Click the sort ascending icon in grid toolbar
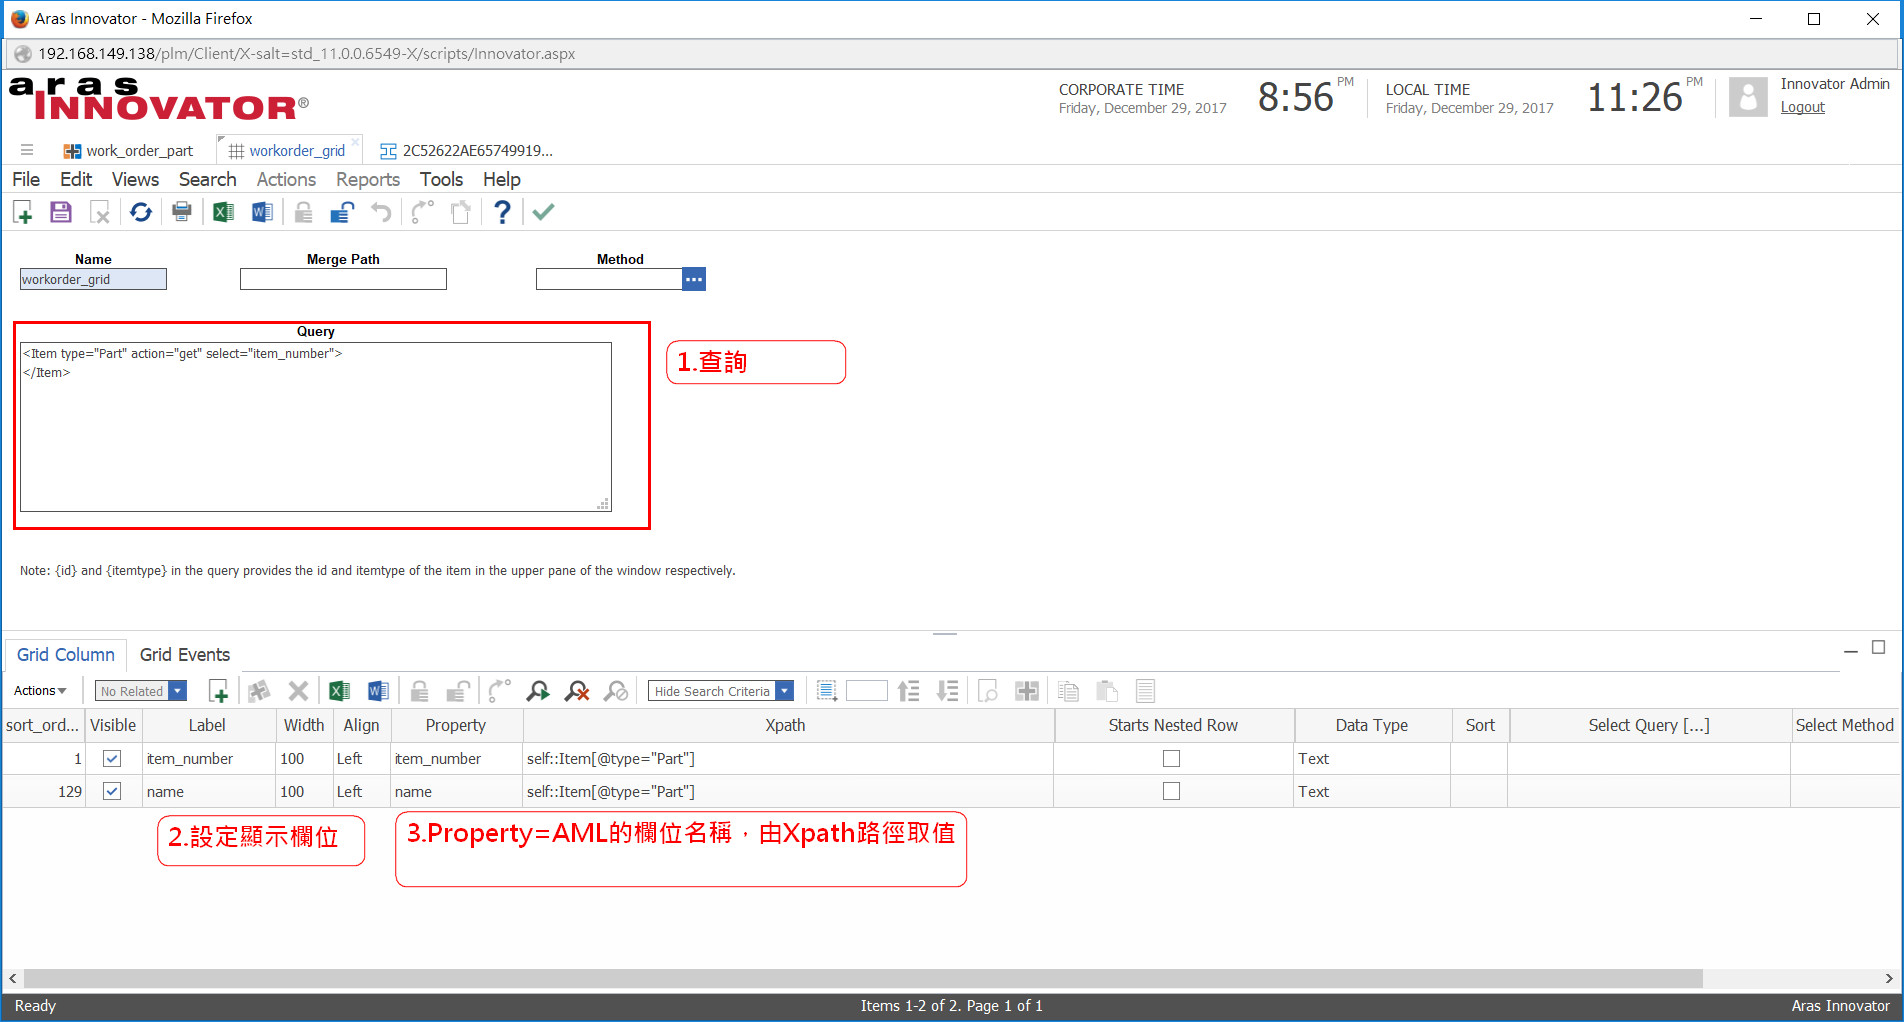The width and height of the screenshot is (1904, 1022). [x=909, y=691]
